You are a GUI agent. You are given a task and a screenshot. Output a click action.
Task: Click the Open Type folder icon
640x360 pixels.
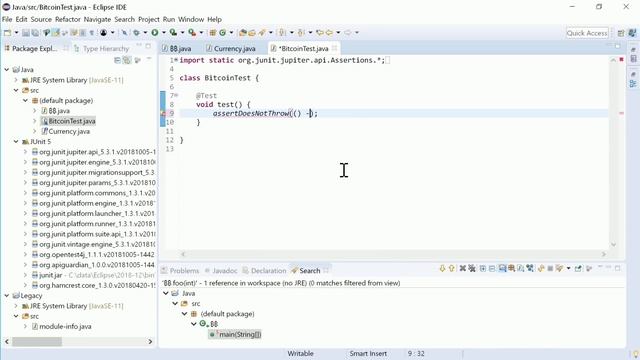[243, 33]
